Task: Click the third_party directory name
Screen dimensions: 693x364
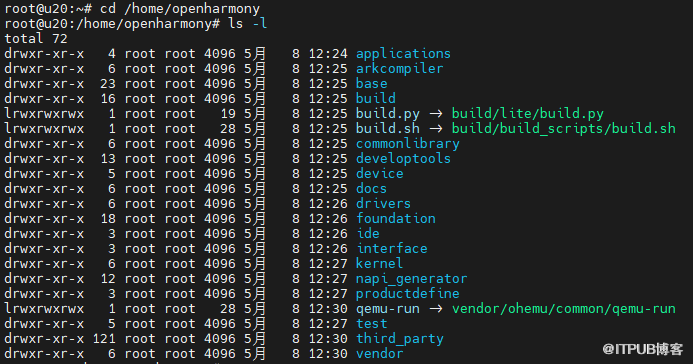Action: point(399,339)
